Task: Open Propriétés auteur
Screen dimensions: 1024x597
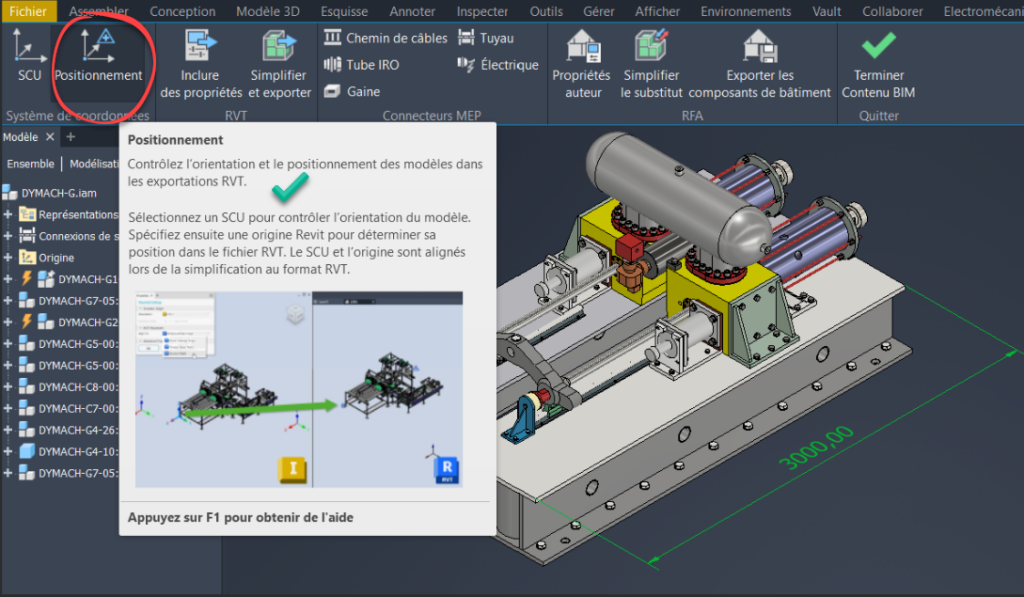Action: [582, 64]
